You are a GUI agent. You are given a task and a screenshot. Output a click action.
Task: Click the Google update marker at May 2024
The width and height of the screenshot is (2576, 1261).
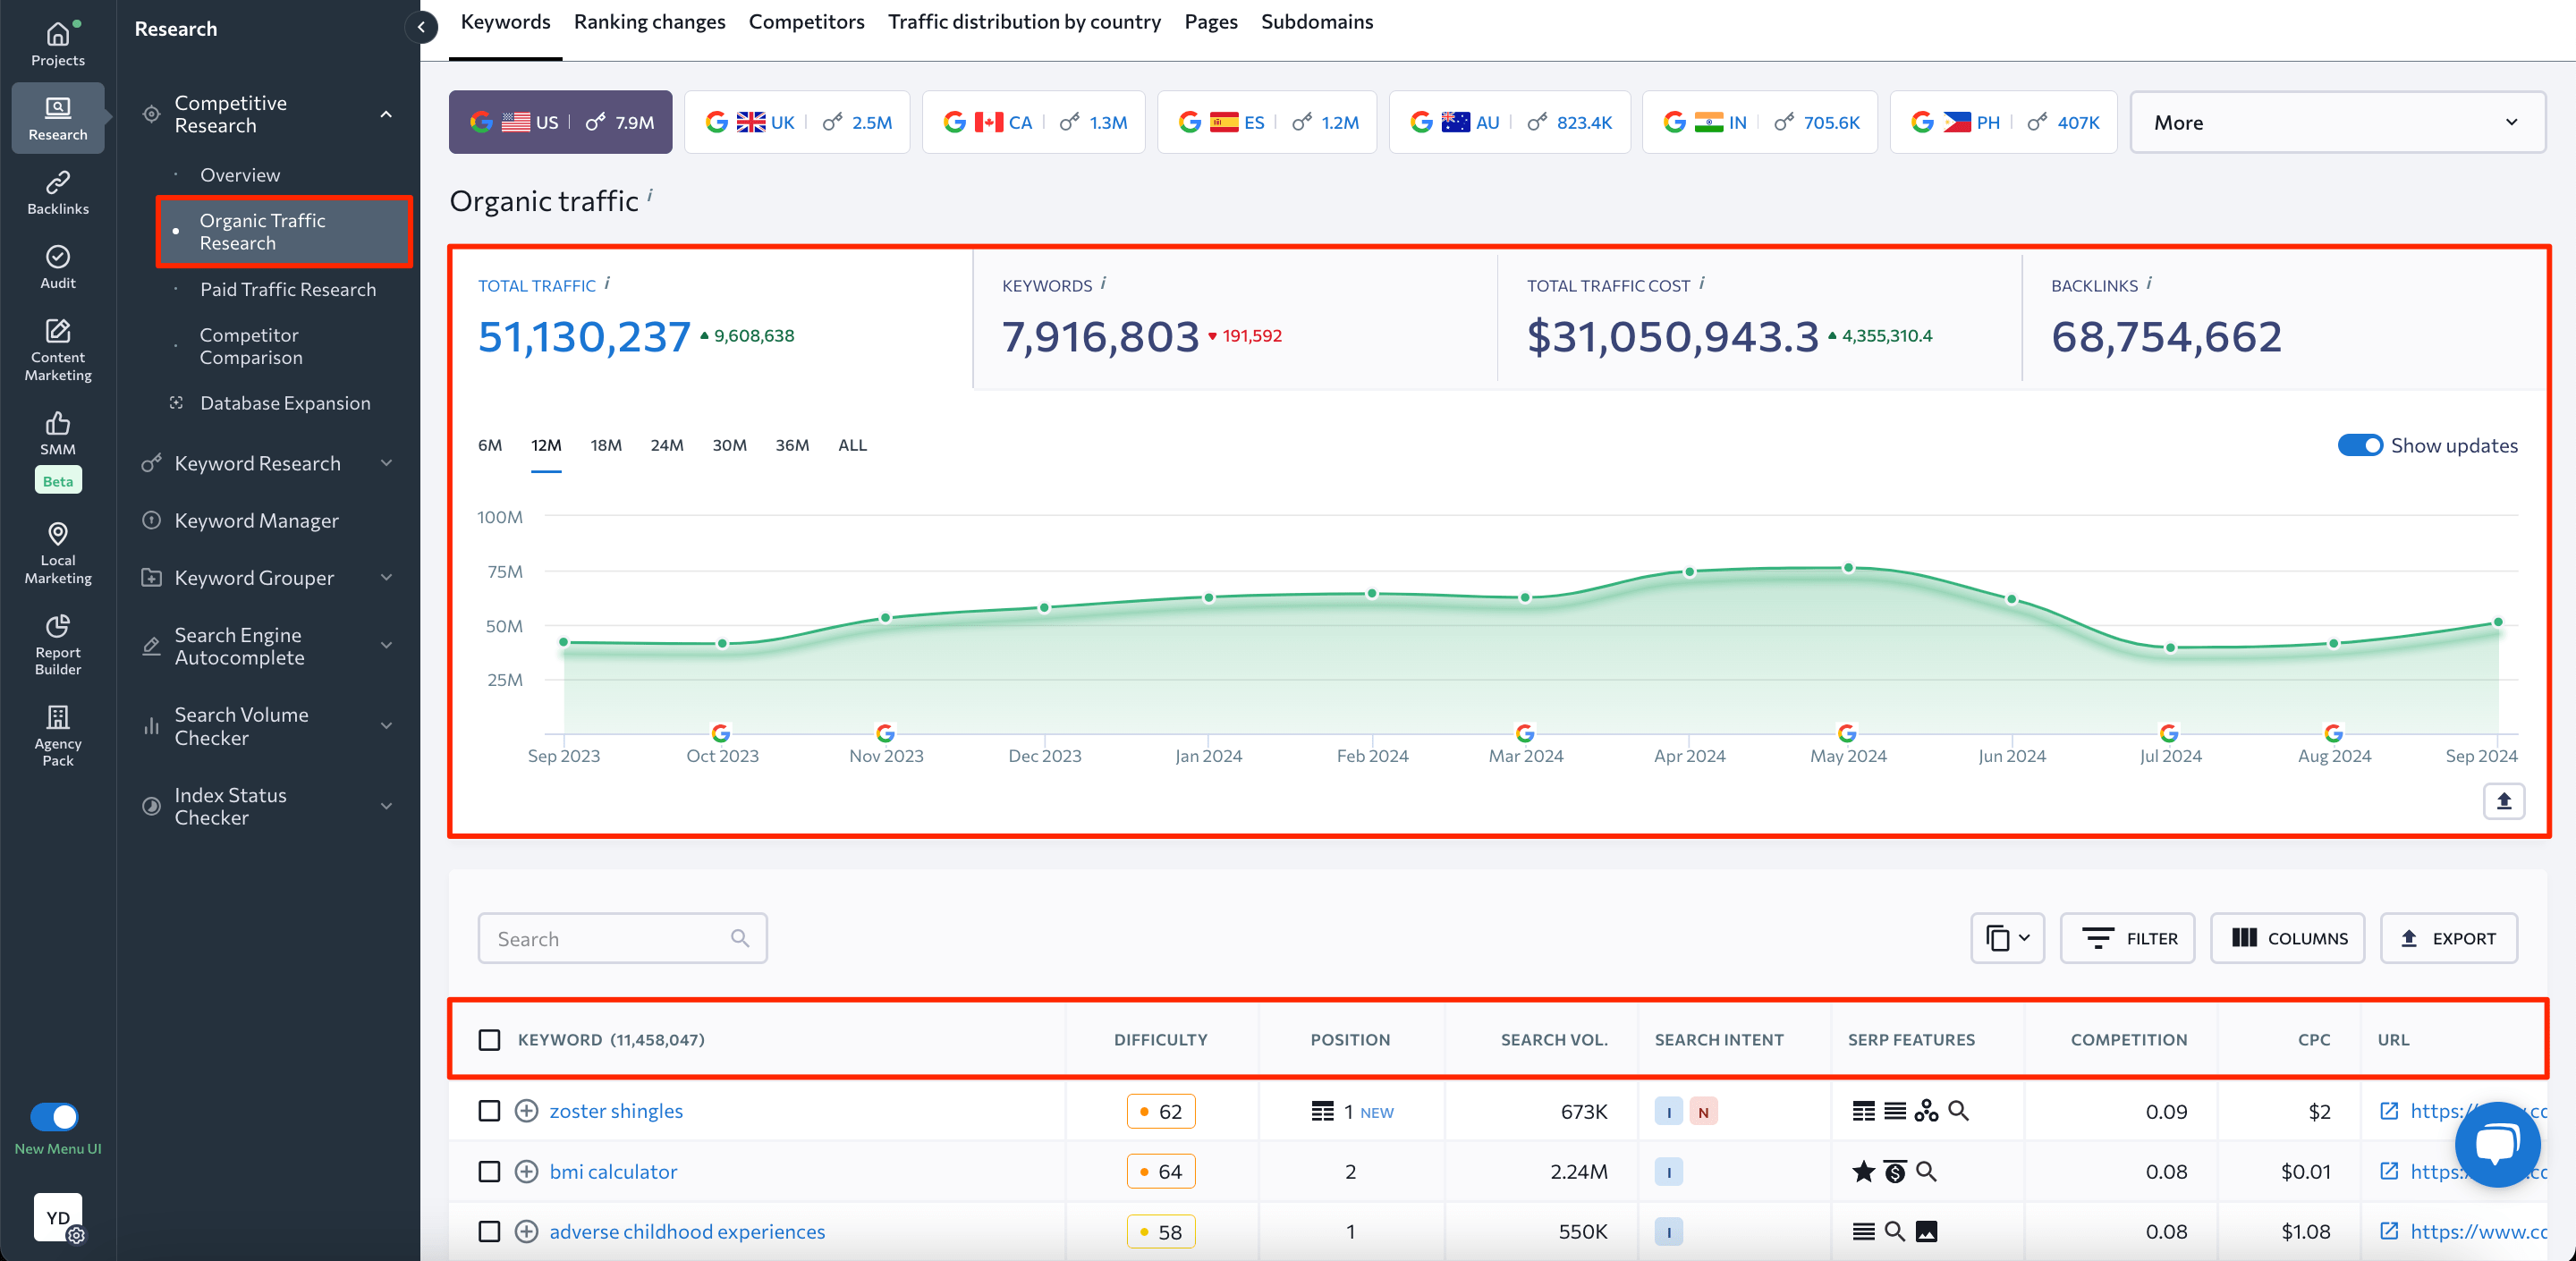(x=1847, y=732)
